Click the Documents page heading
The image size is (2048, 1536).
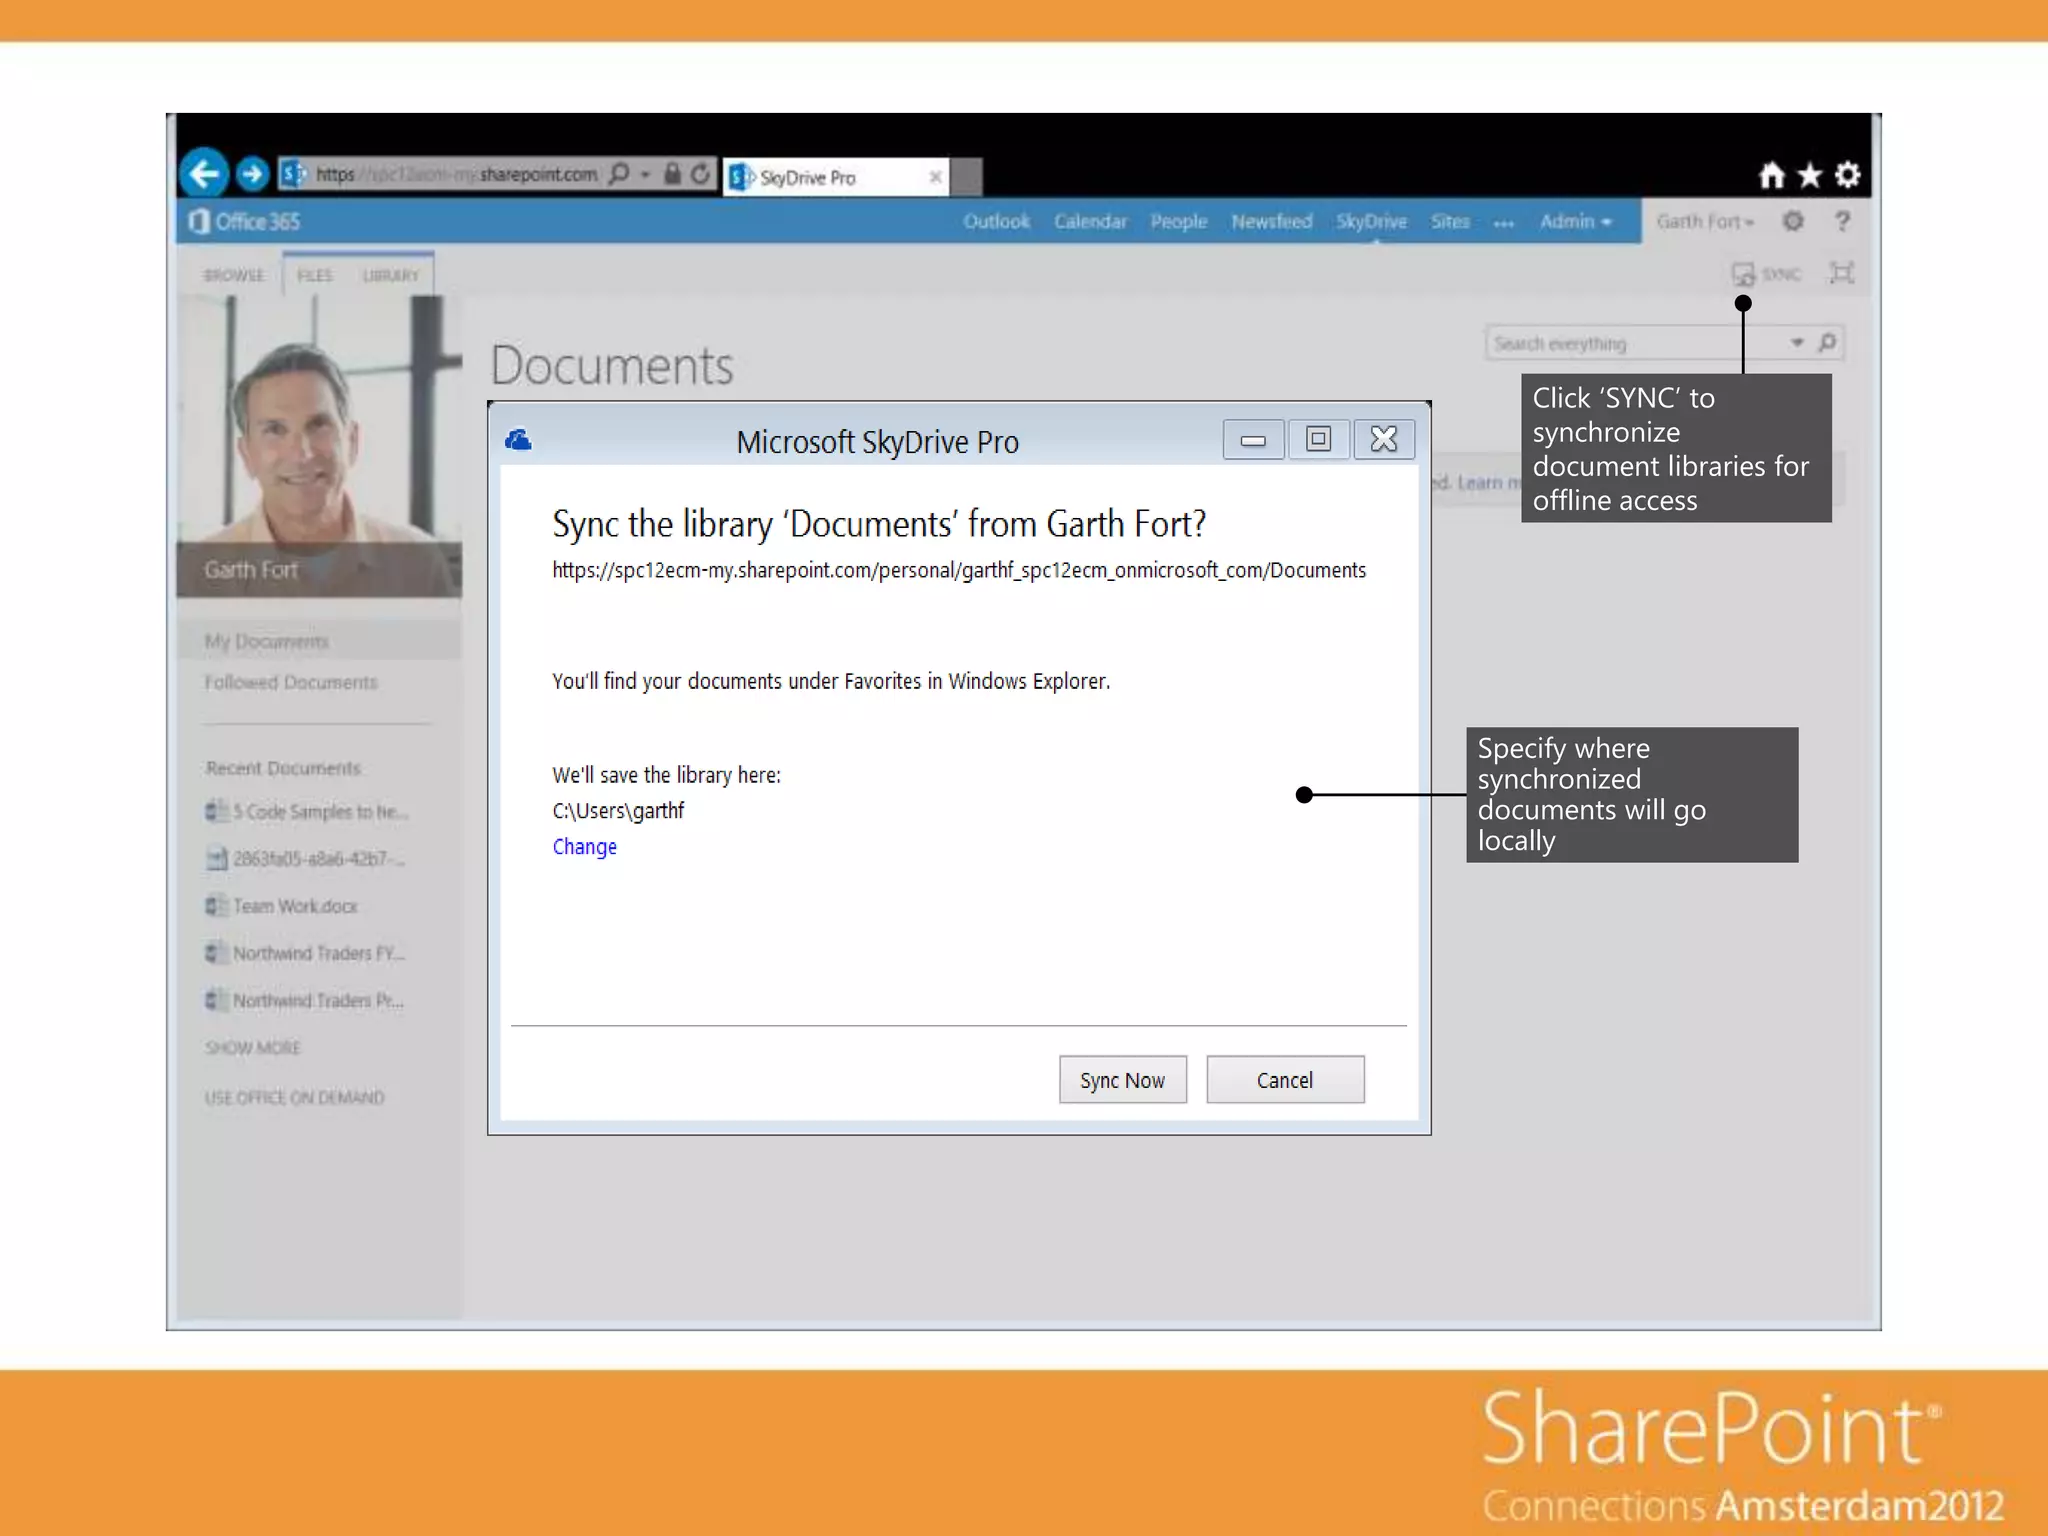(612, 365)
